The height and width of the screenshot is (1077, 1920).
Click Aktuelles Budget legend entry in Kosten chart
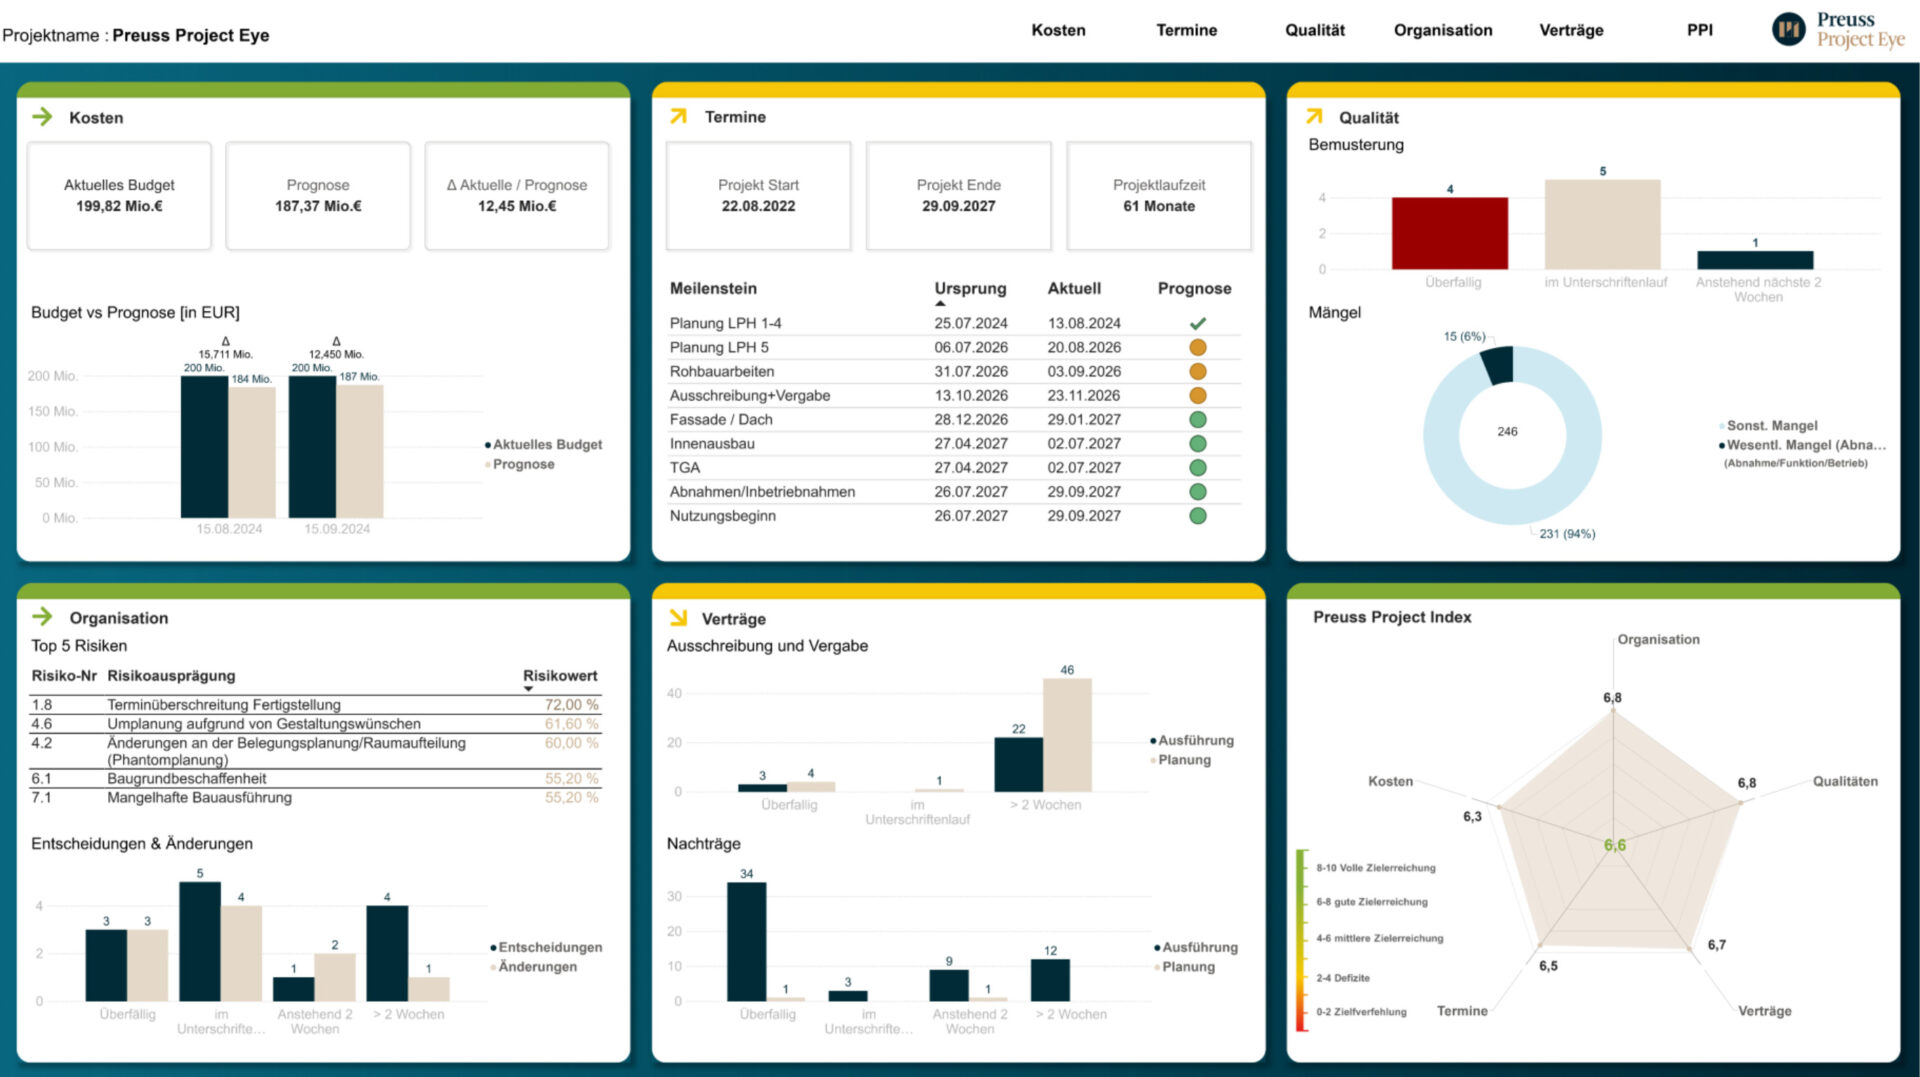pos(543,444)
